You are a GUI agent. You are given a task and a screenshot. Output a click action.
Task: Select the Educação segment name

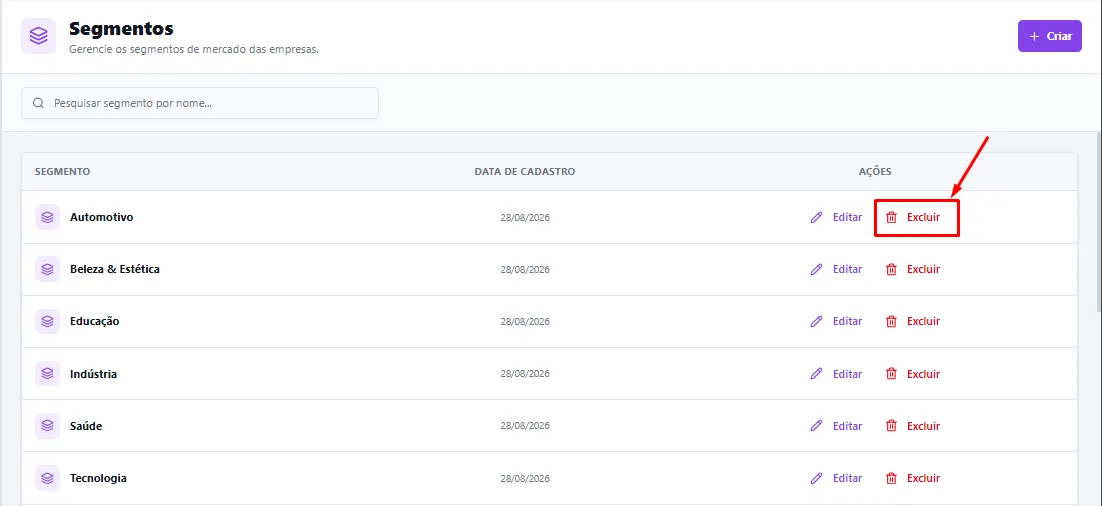[x=95, y=321]
